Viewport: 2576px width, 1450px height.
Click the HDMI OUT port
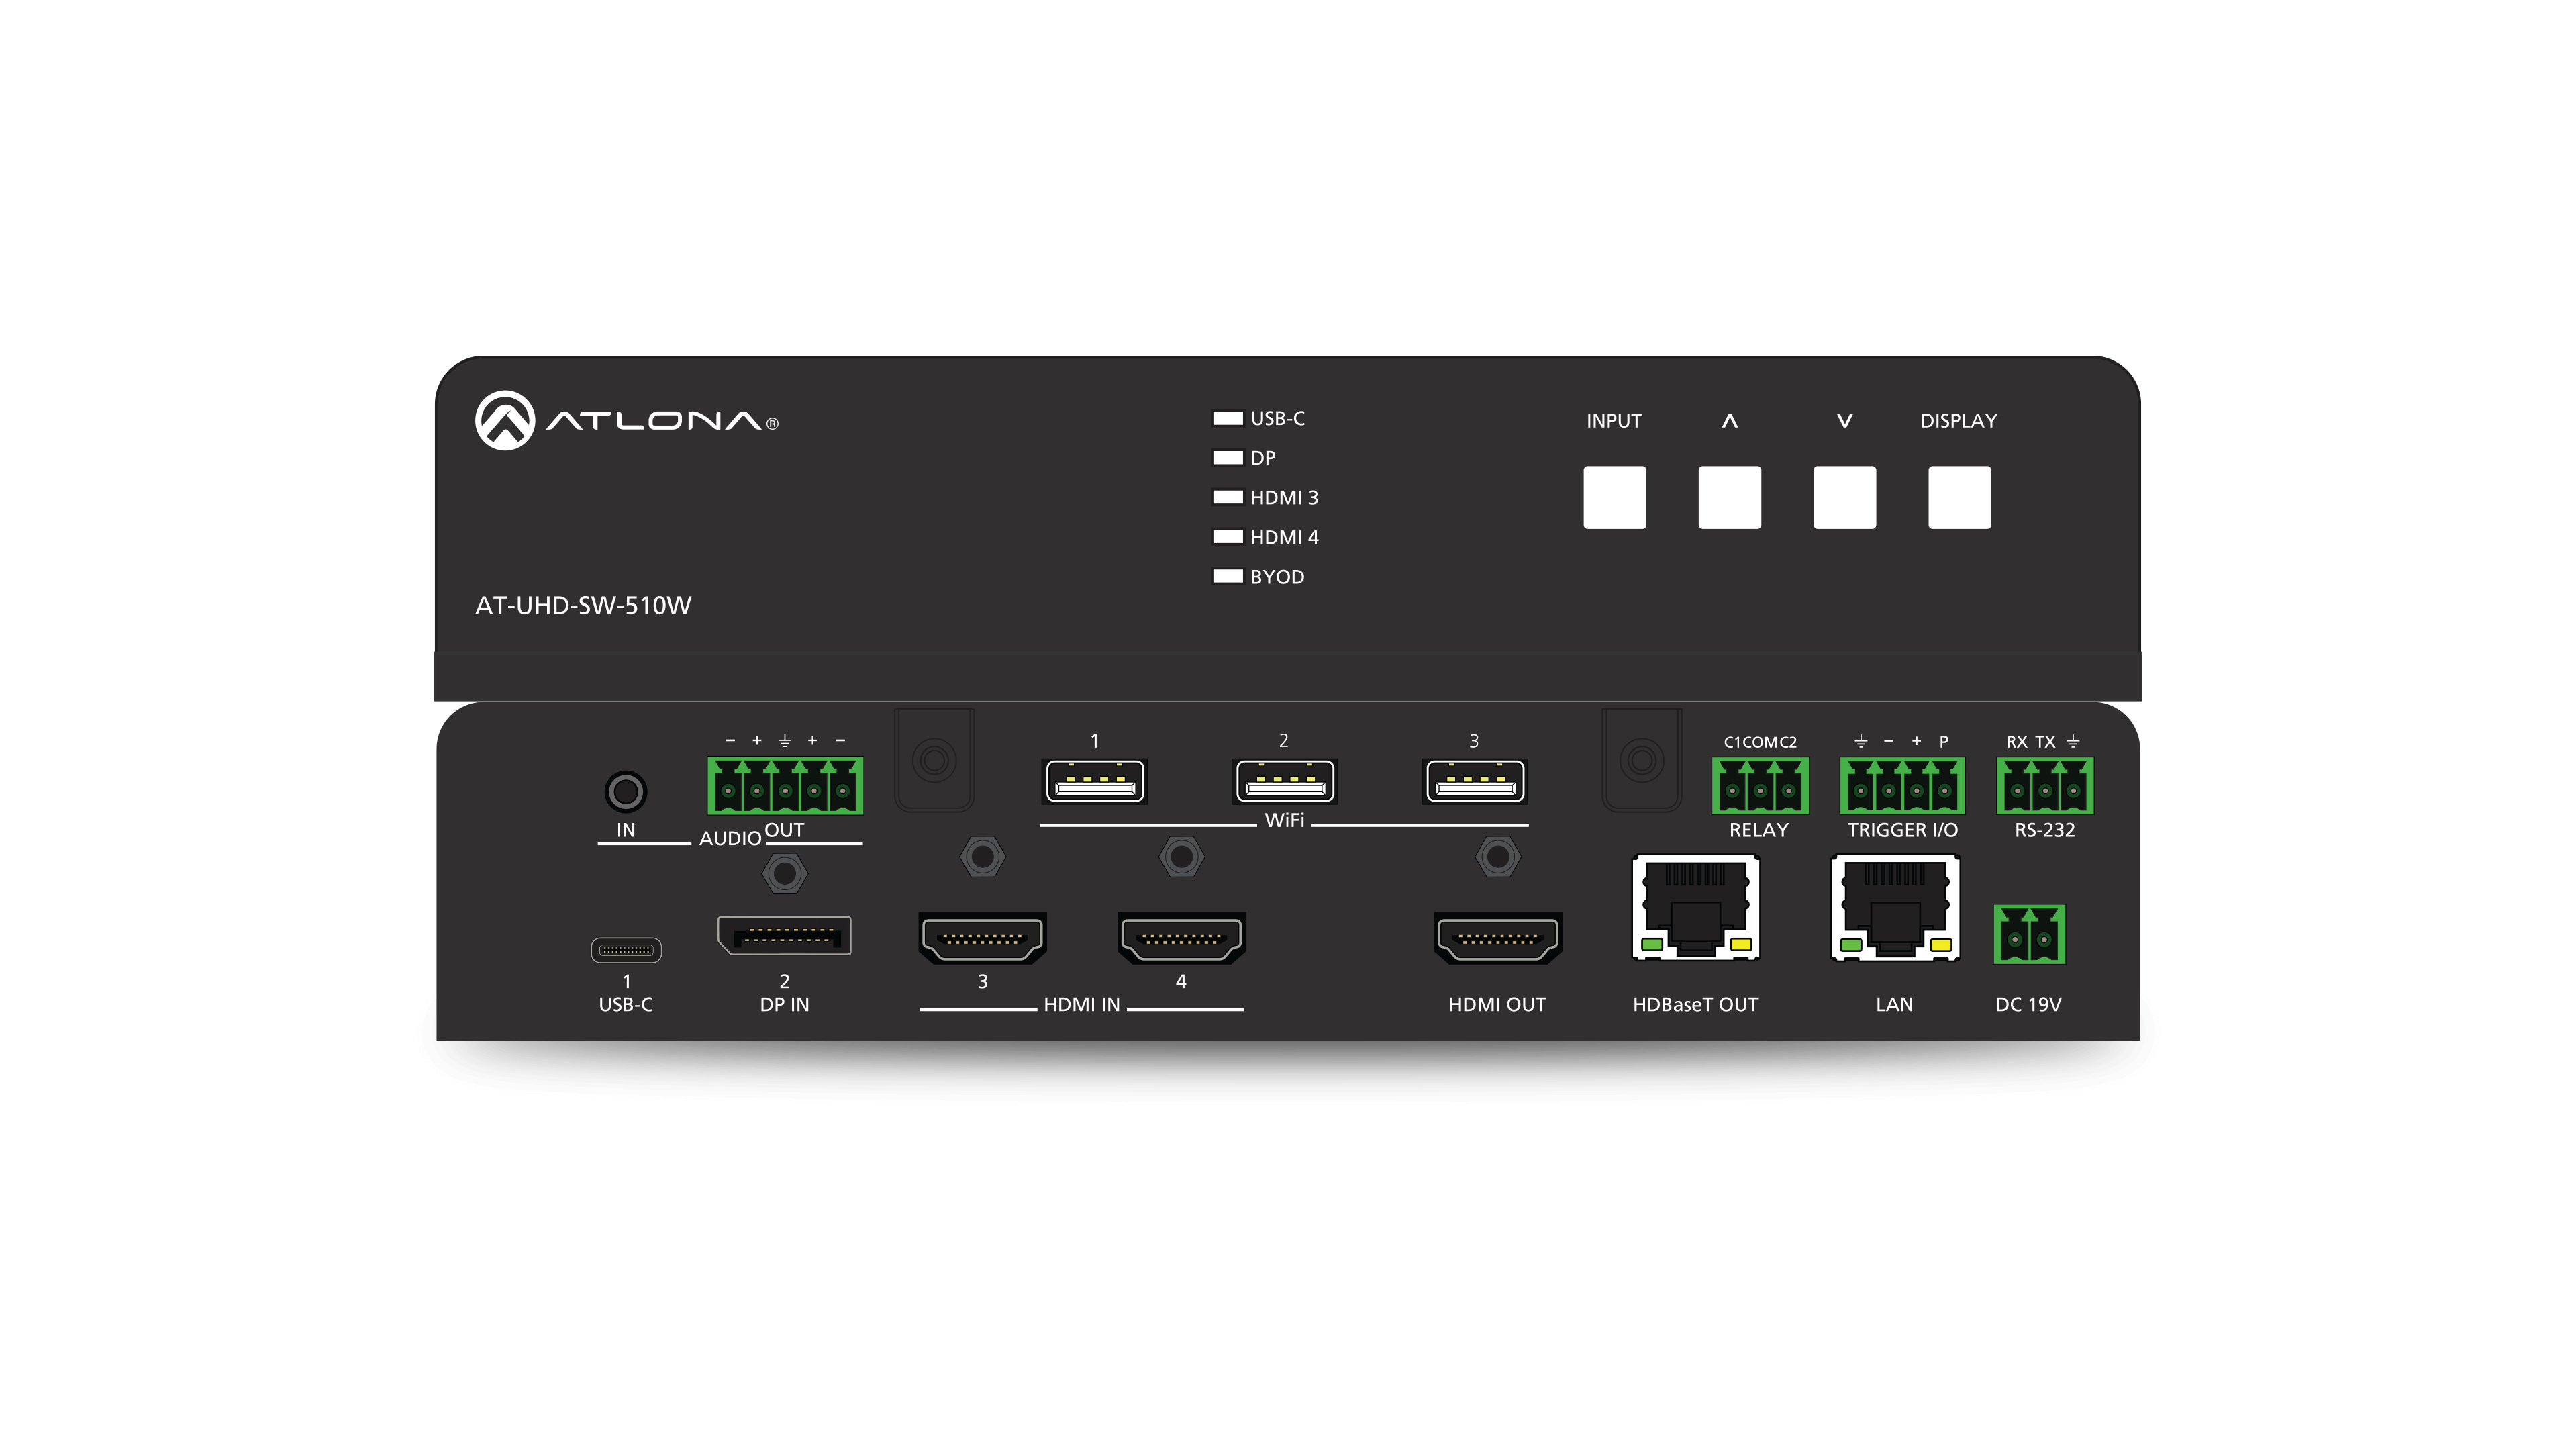pos(1498,938)
